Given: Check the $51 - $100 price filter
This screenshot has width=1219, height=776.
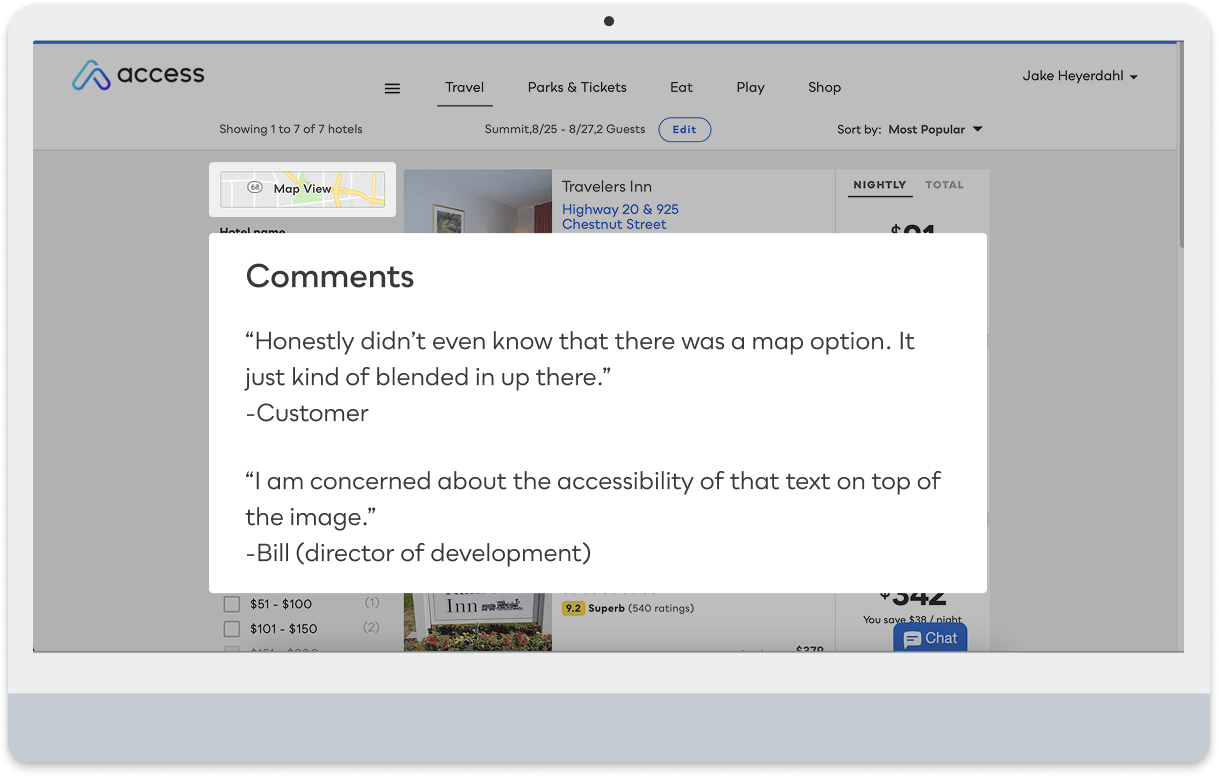Looking at the screenshot, I should click(x=232, y=604).
